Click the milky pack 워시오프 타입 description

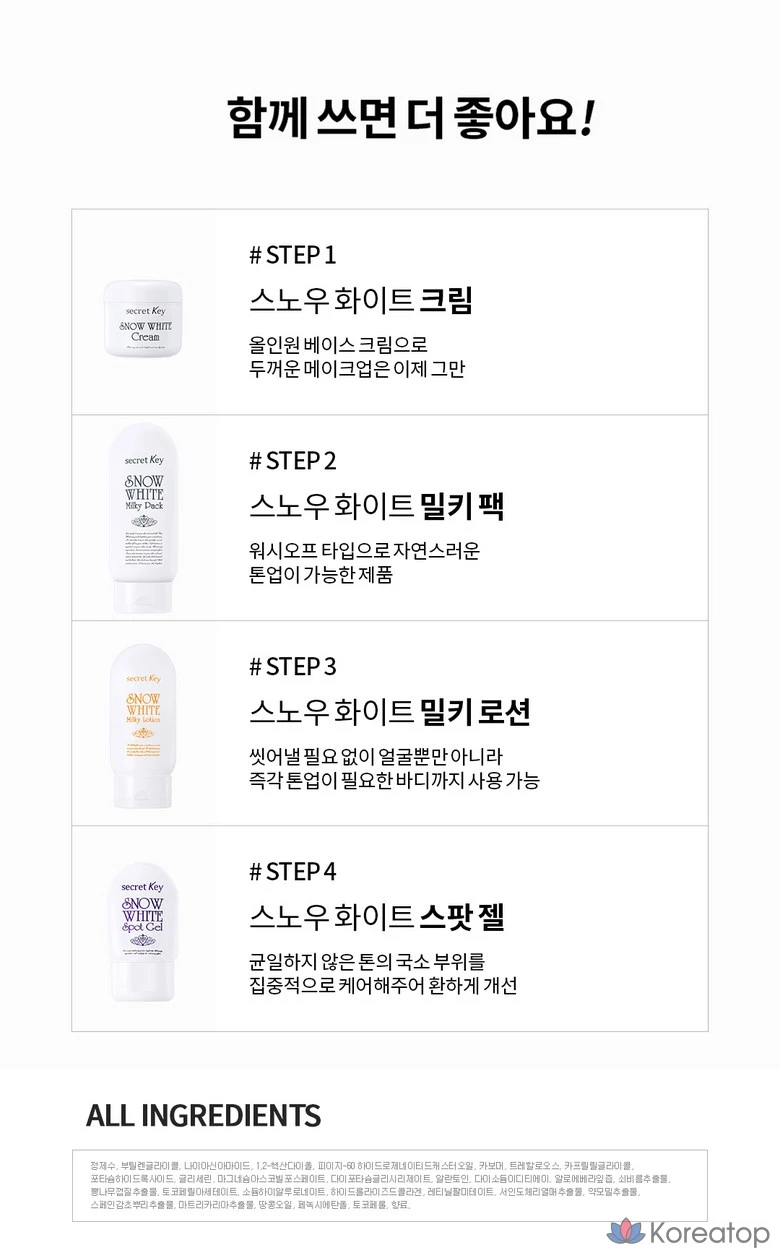click(364, 562)
